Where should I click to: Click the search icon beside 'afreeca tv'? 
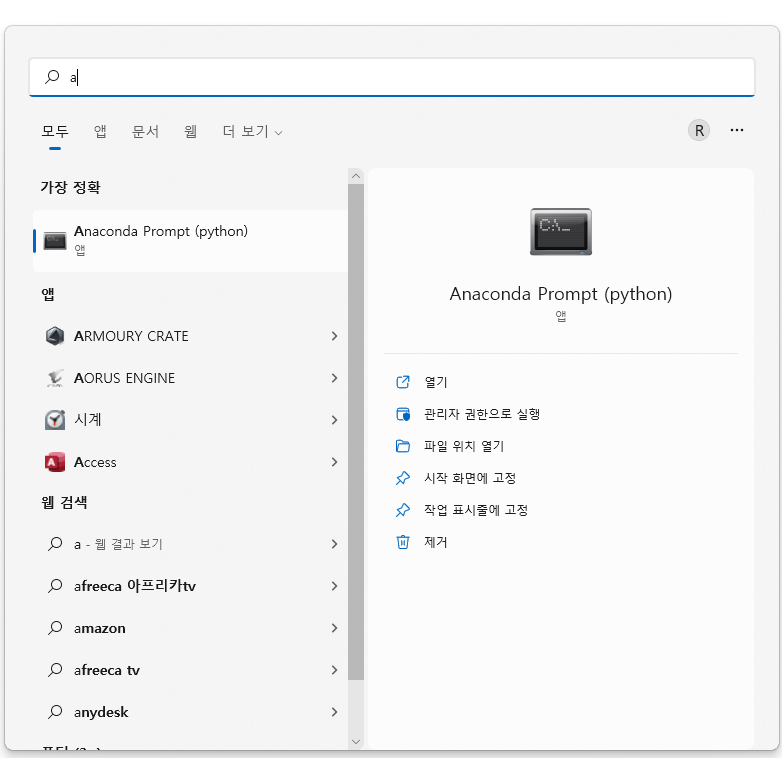[55, 669]
